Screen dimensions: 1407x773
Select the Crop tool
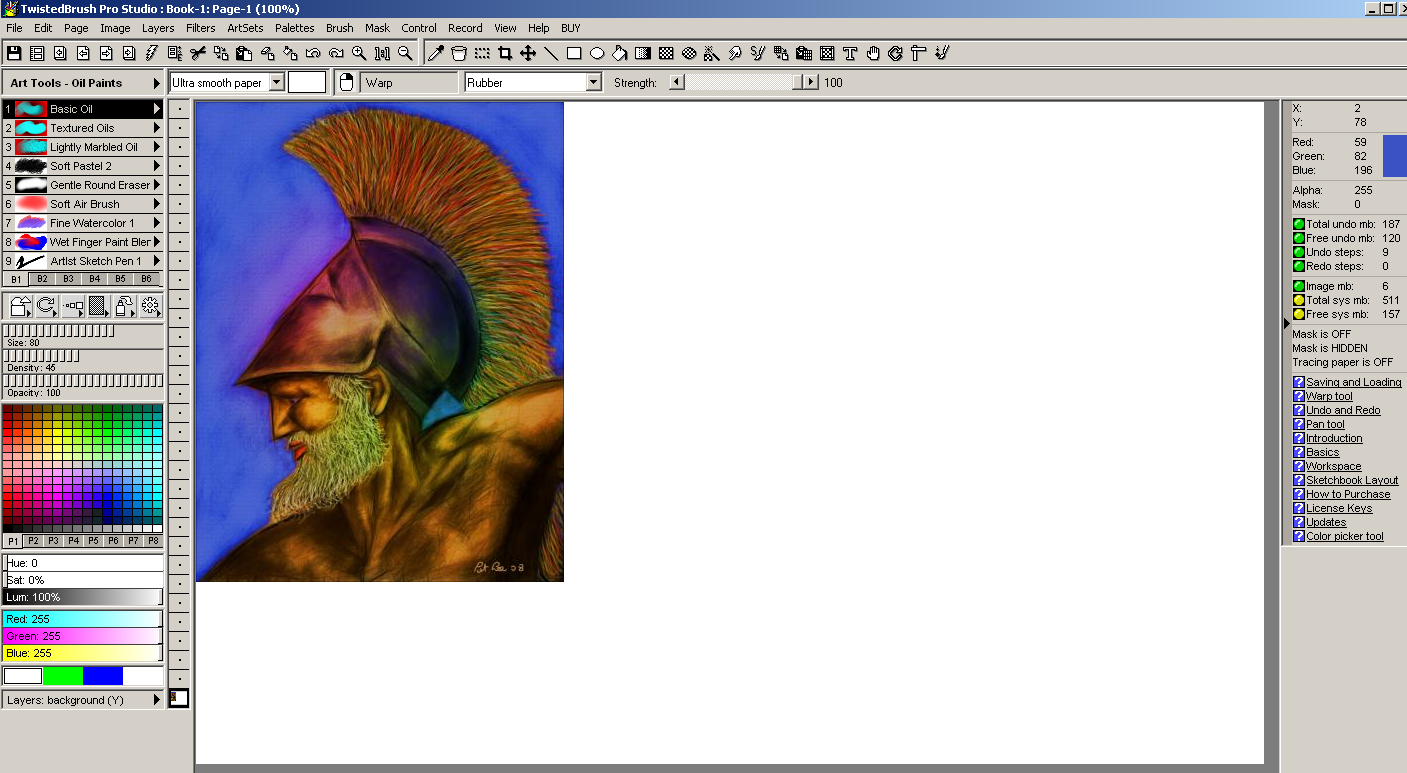click(505, 53)
